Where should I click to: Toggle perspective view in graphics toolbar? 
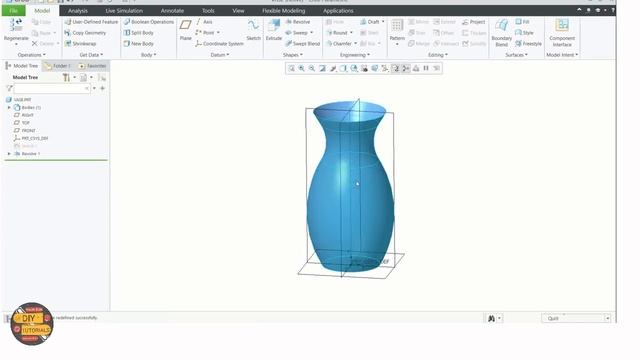tap(374, 68)
